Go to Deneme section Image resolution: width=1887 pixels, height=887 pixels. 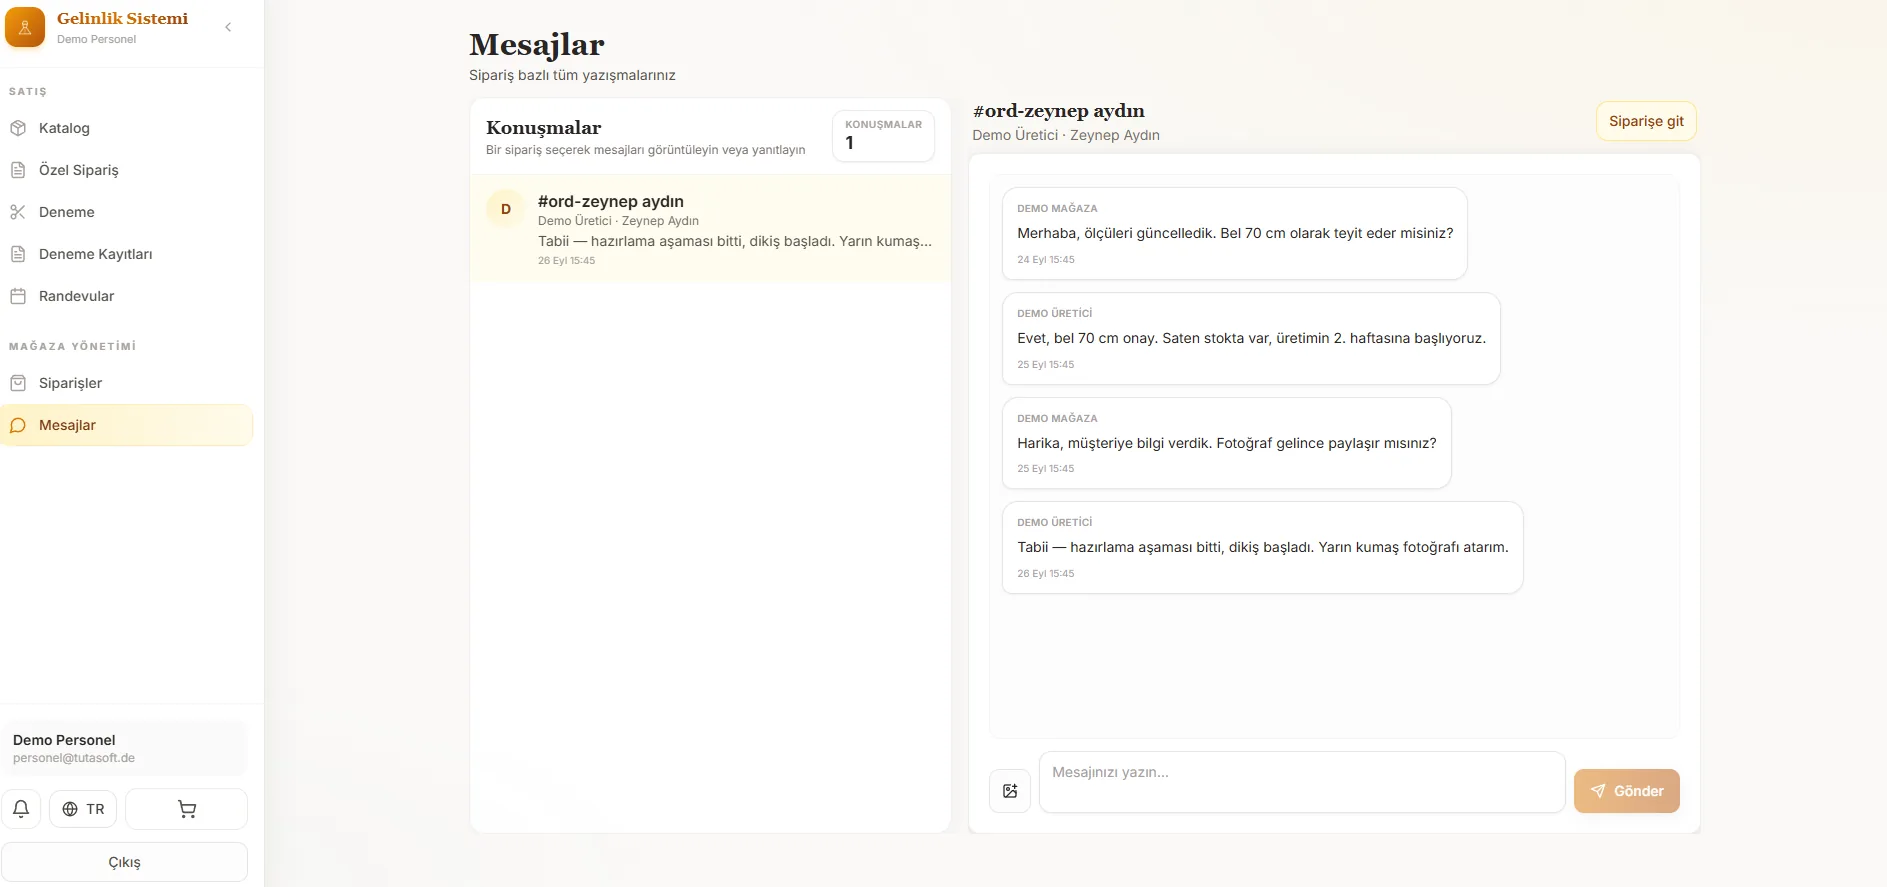tap(126, 212)
